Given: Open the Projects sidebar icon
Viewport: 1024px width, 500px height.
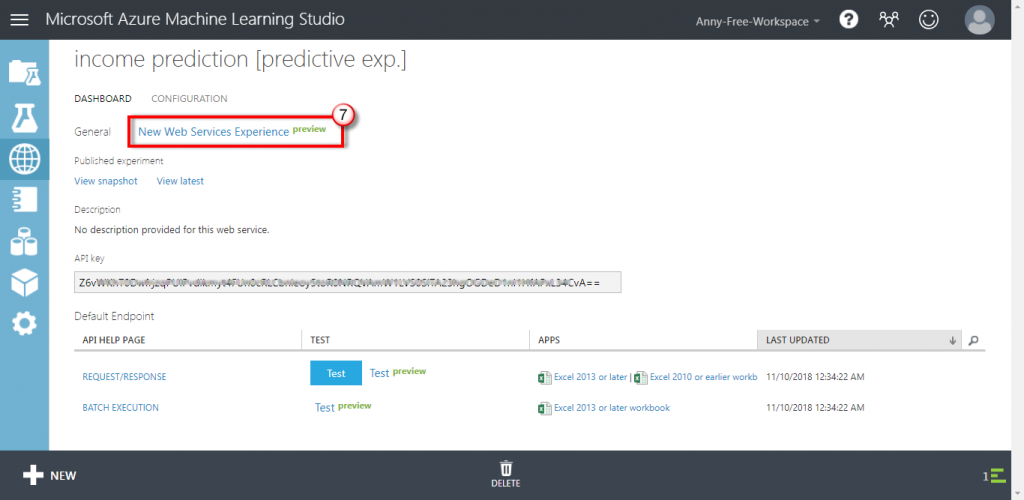Looking at the screenshot, I should coord(24,72).
